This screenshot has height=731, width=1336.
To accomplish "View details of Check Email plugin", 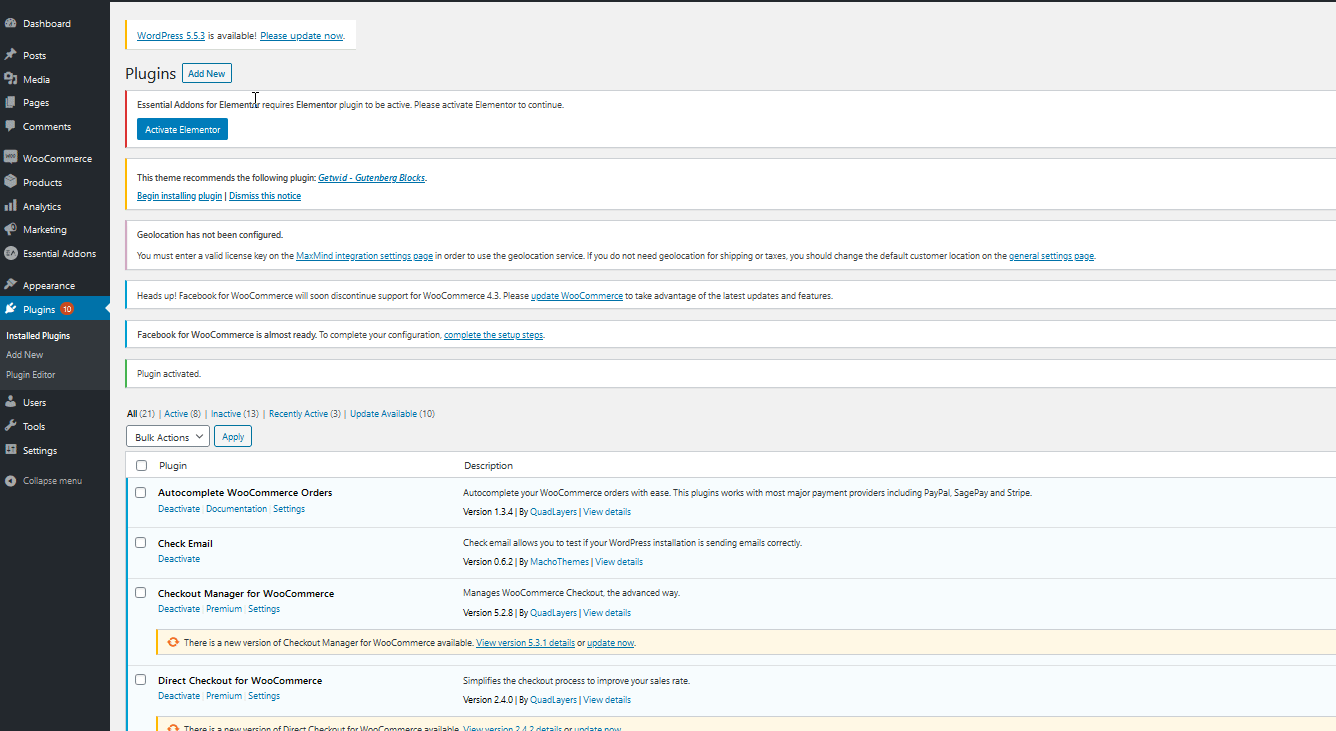I will (x=619, y=562).
